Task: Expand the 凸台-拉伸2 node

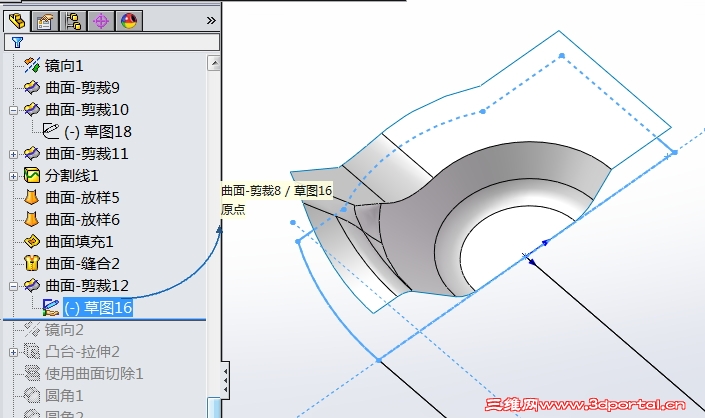Action: point(13,352)
